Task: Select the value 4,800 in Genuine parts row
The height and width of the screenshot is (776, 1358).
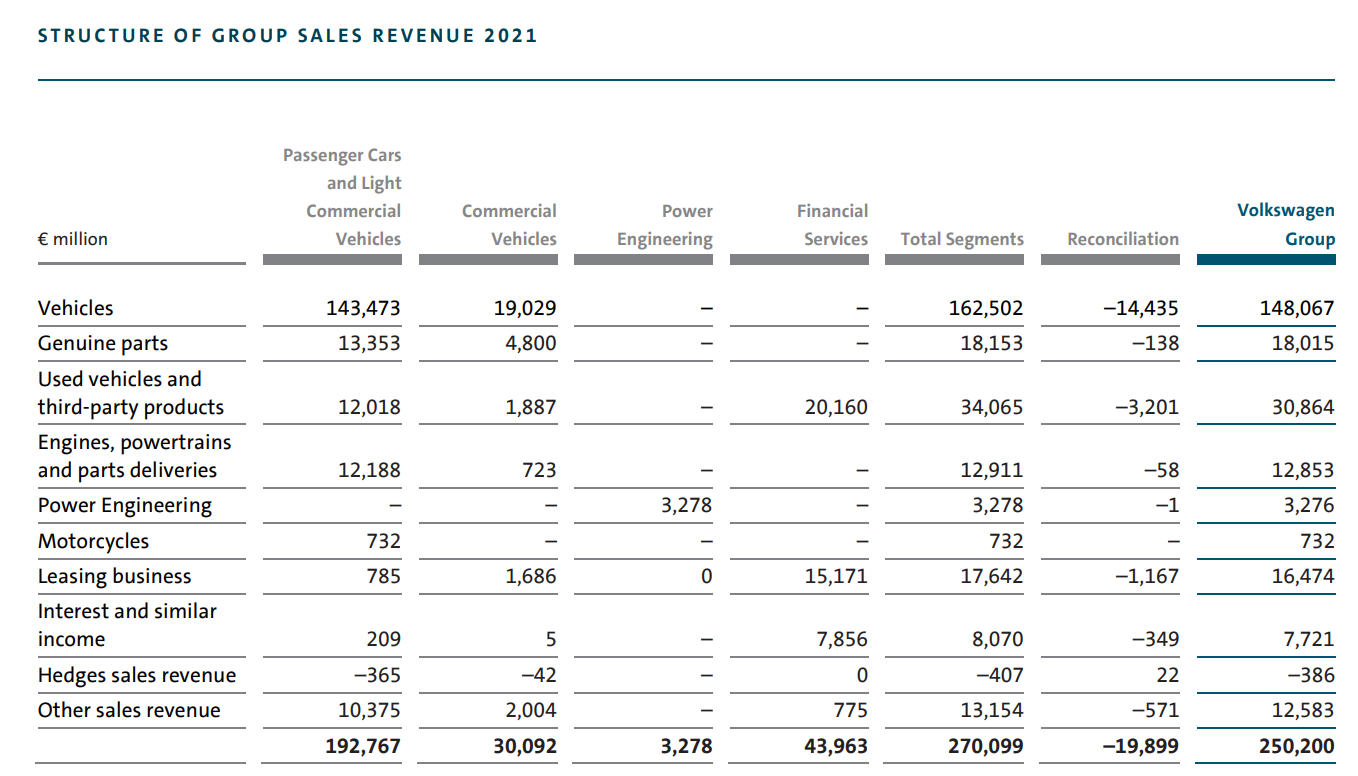Action: [x=530, y=343]
